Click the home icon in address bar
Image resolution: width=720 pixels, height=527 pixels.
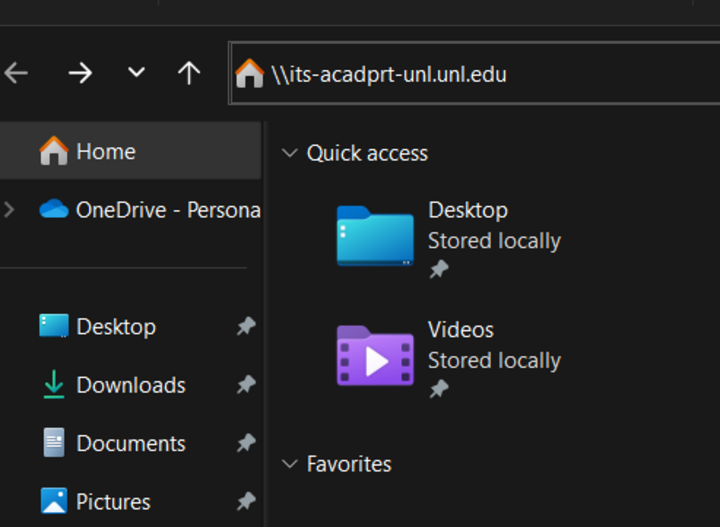(249, 74)
